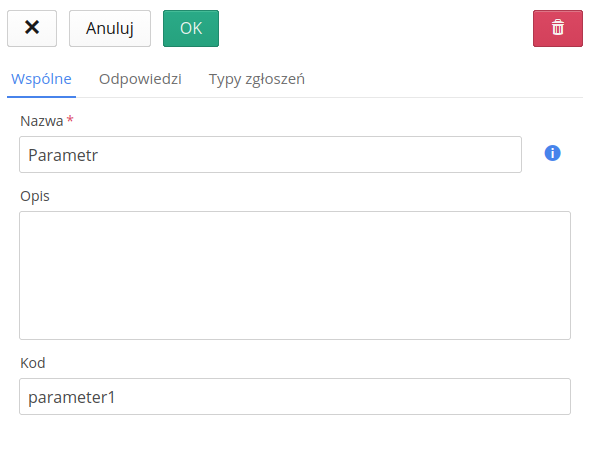Viewport: 593px width, 465px height.
Task: Open the Odpowiedzi tab
Action: pos(140,79)
